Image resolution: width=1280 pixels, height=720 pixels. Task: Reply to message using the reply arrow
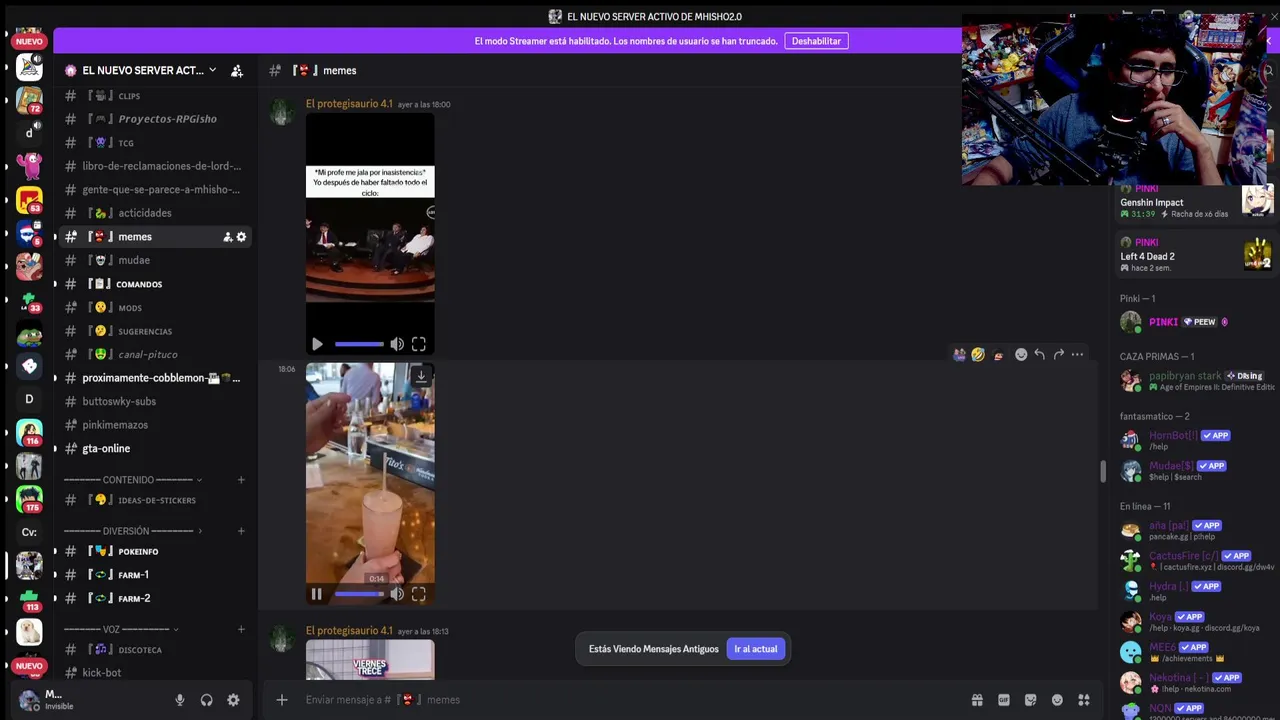click(x=1040, y=354)
